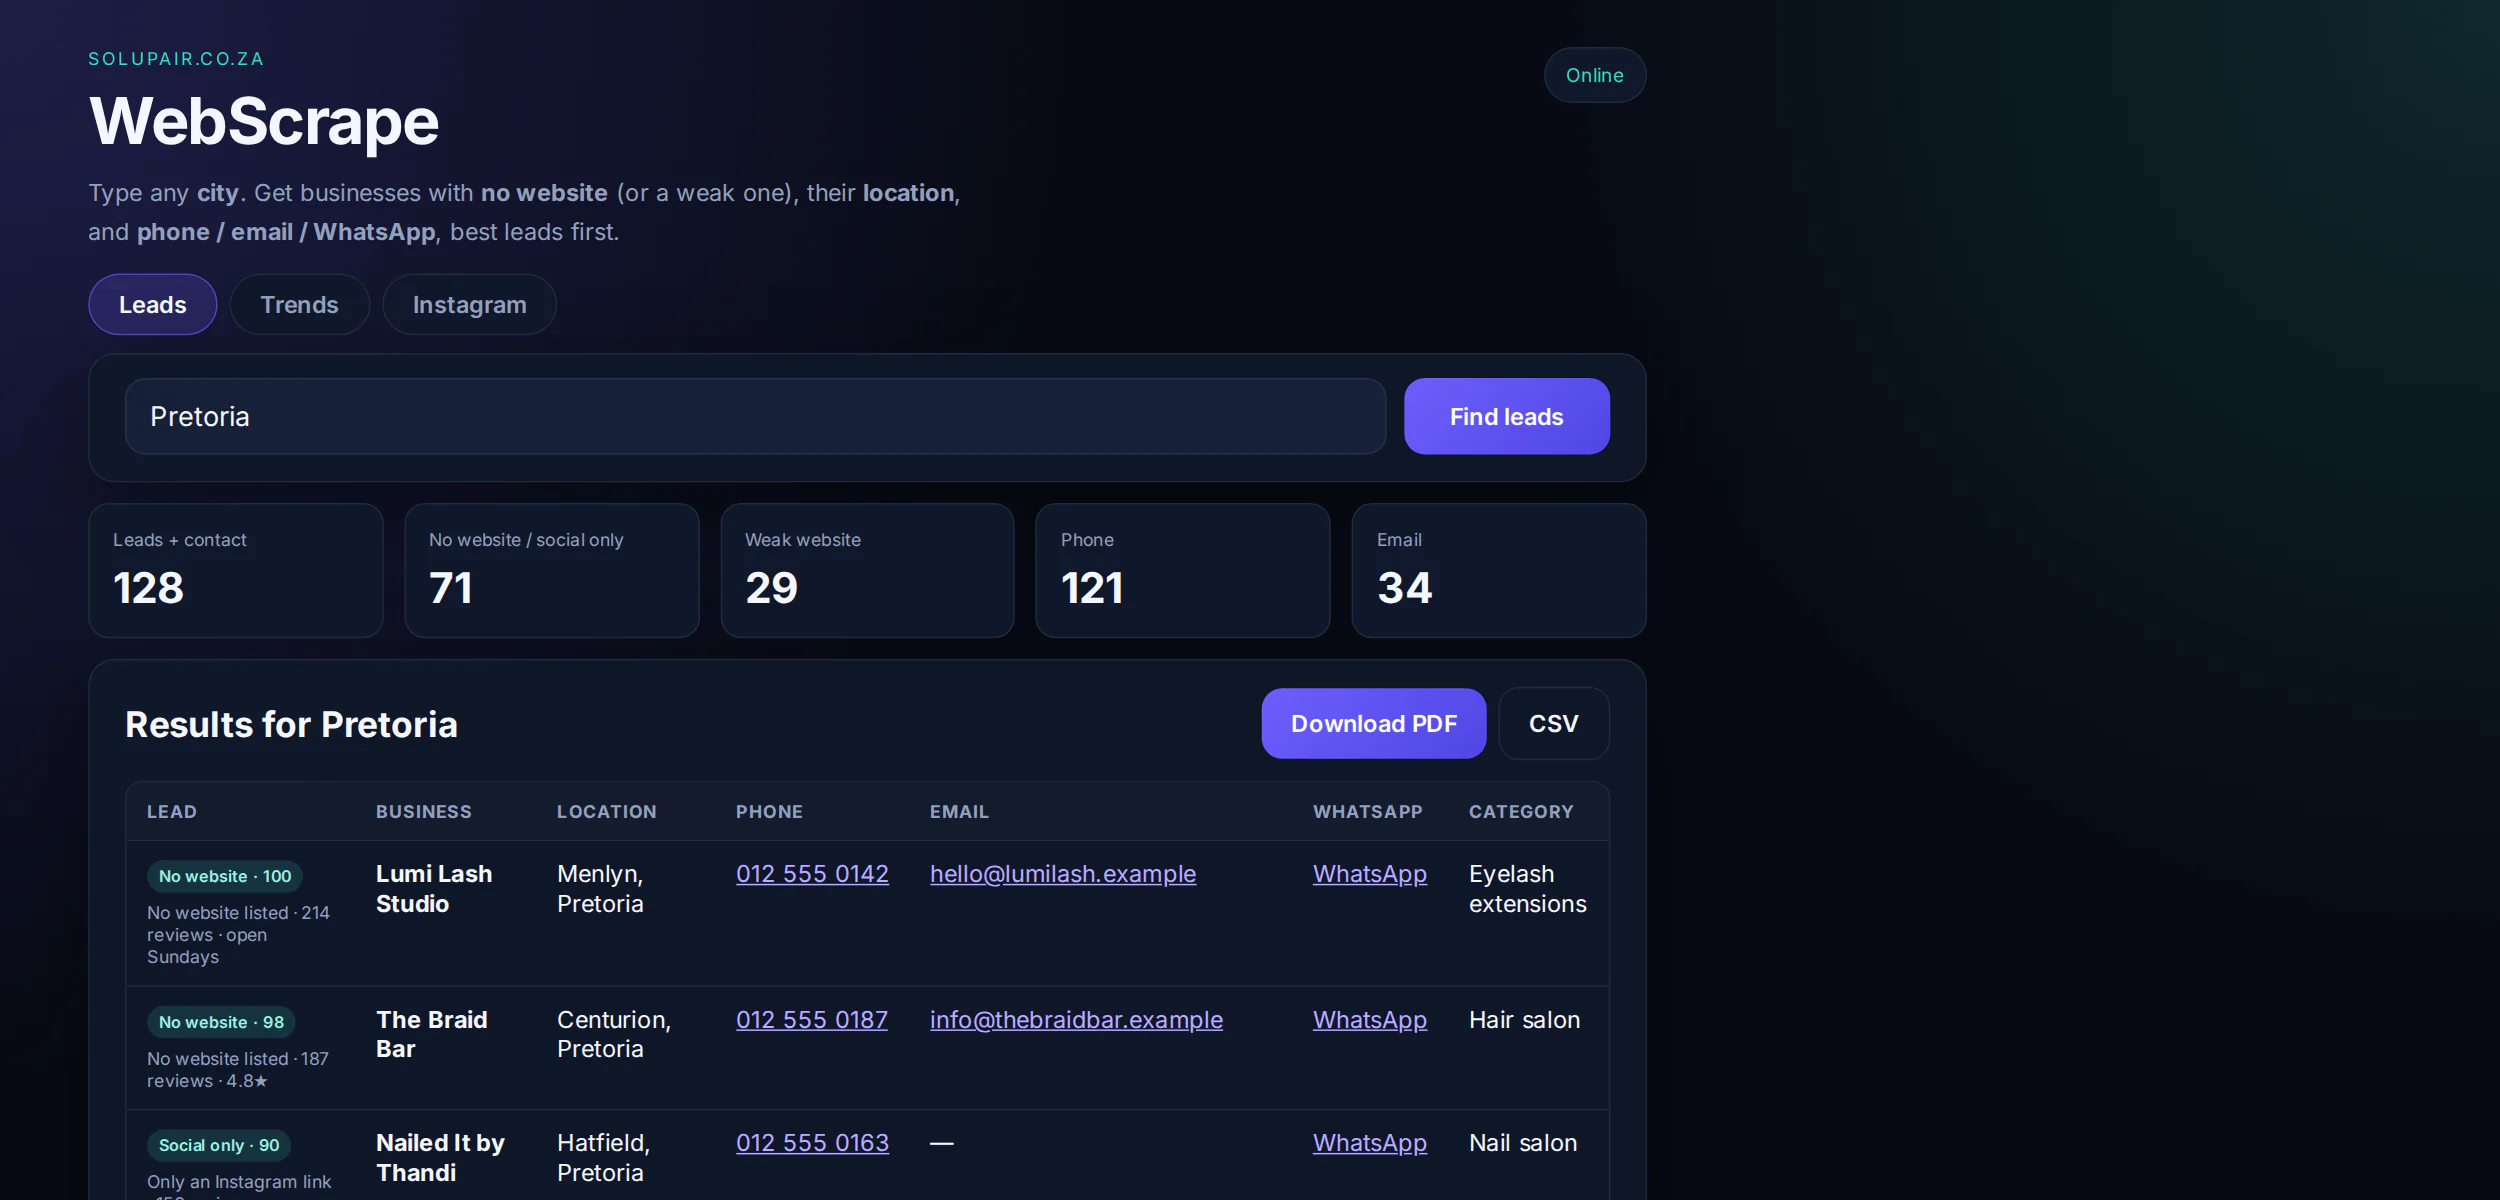The height and width of the screenshot is (1200, 2500).
Task: Open WhatsApp link for Nailed It by Thandi
Action: [x=1369, y=1143]
